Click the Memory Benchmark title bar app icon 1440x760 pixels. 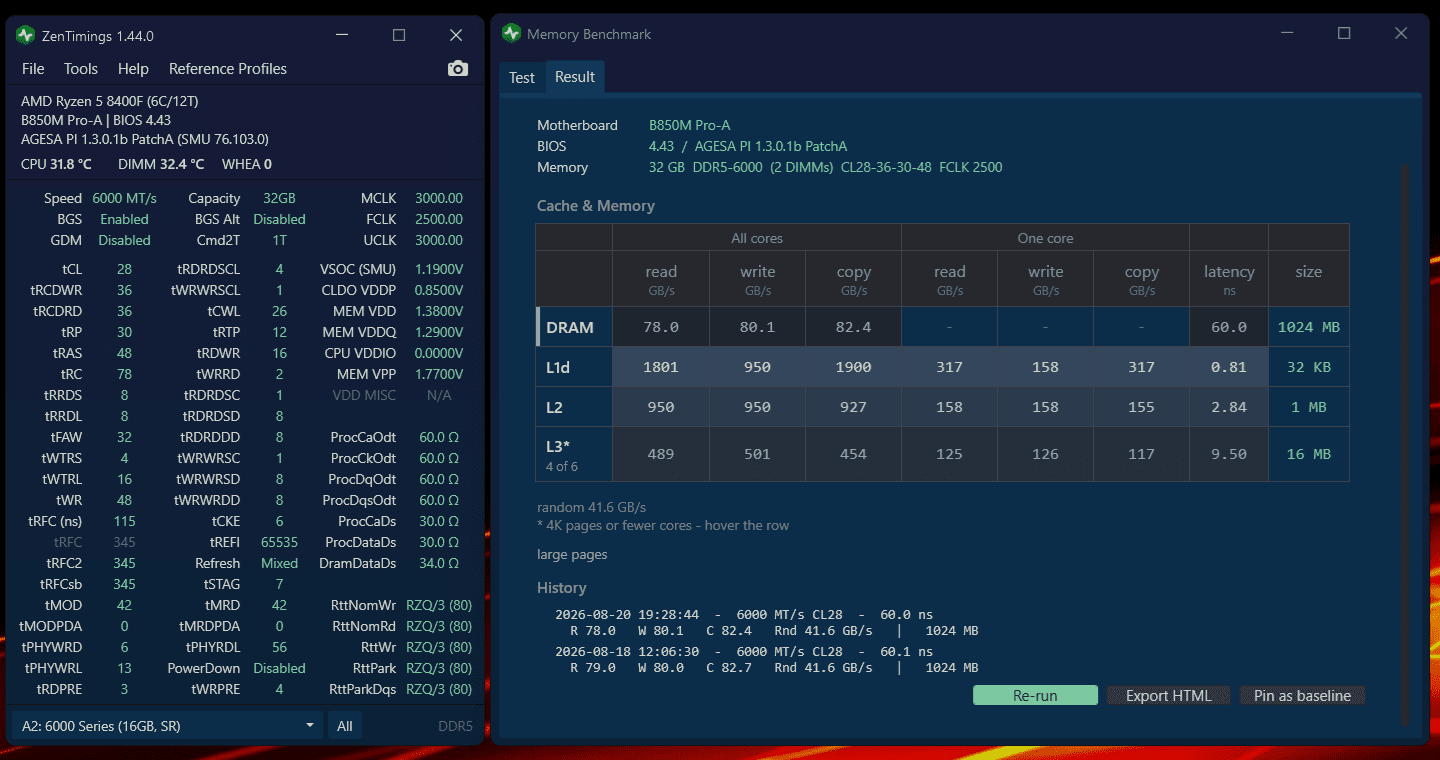pos(512,34)
